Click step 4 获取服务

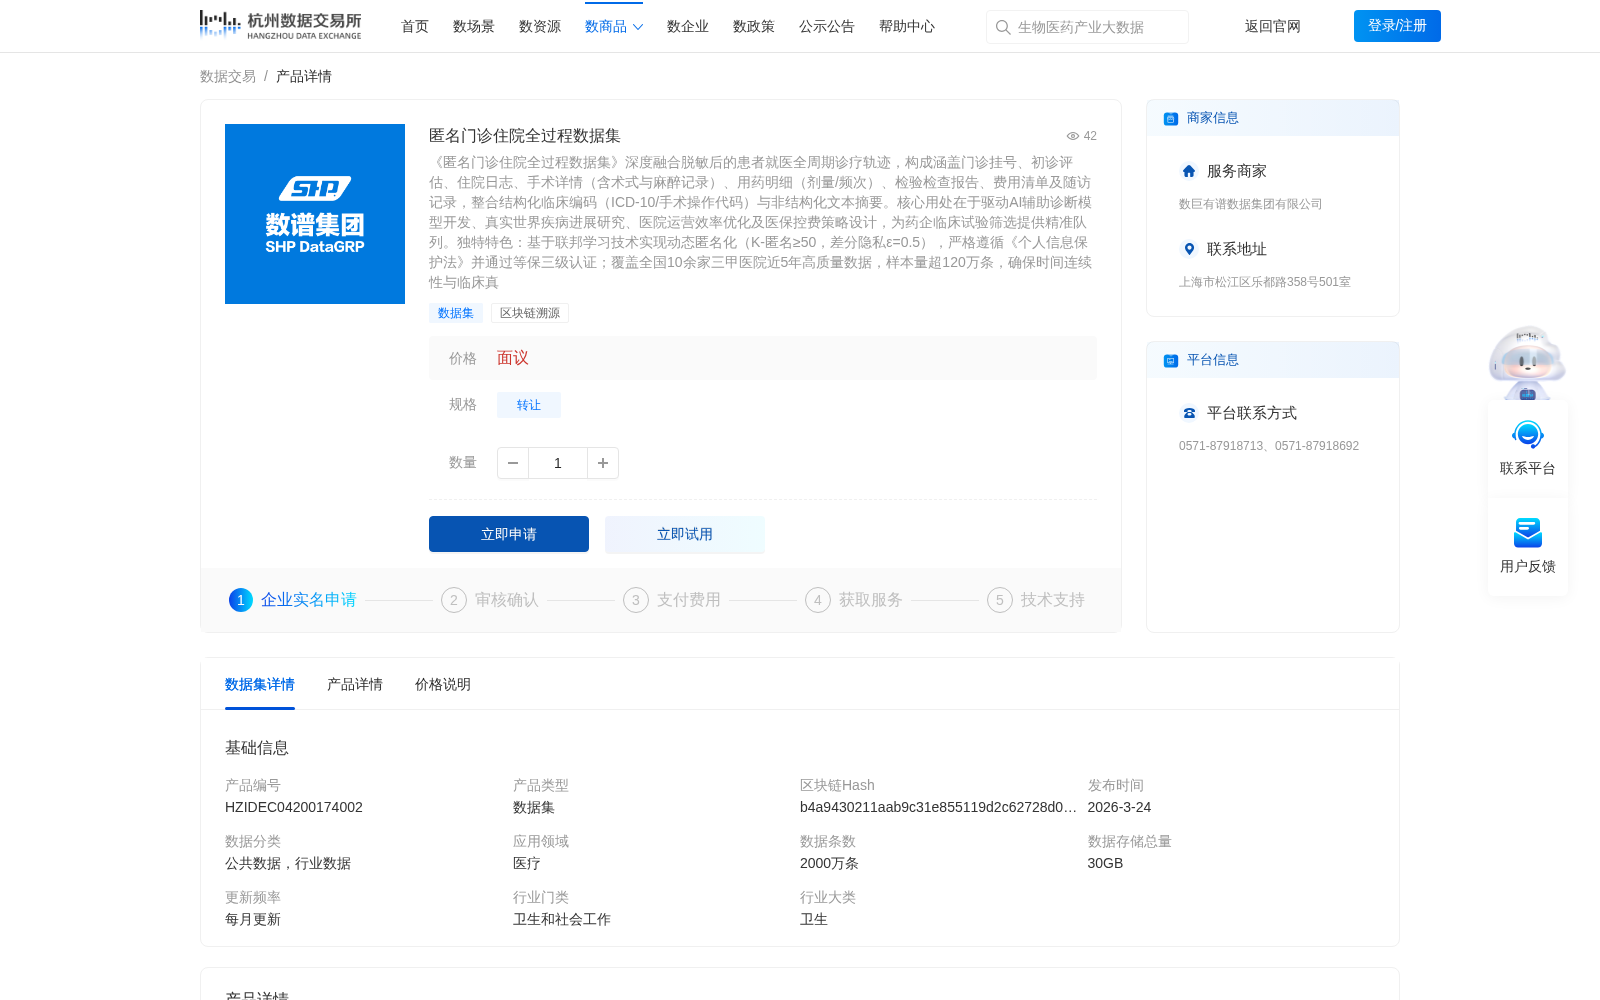pos(854,600)
